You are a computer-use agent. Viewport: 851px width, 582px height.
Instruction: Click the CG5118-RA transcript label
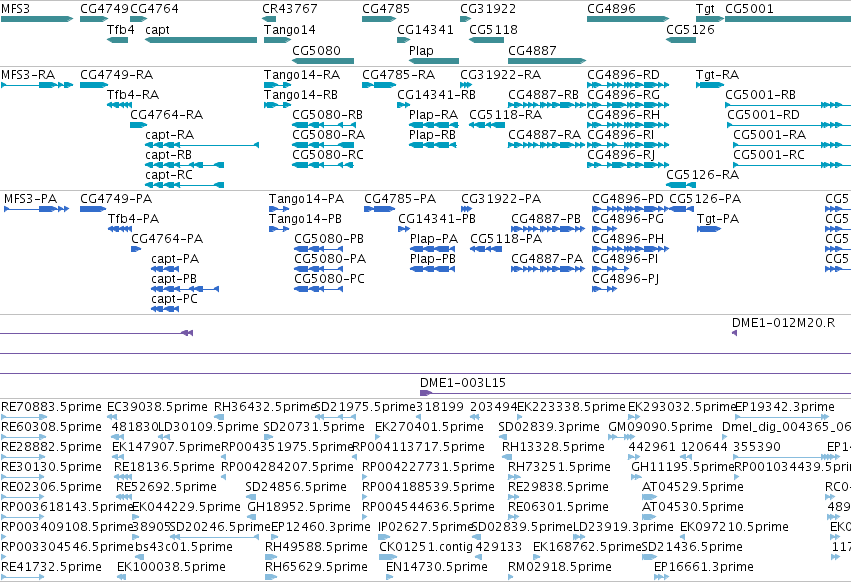click(x=505, y=115)
